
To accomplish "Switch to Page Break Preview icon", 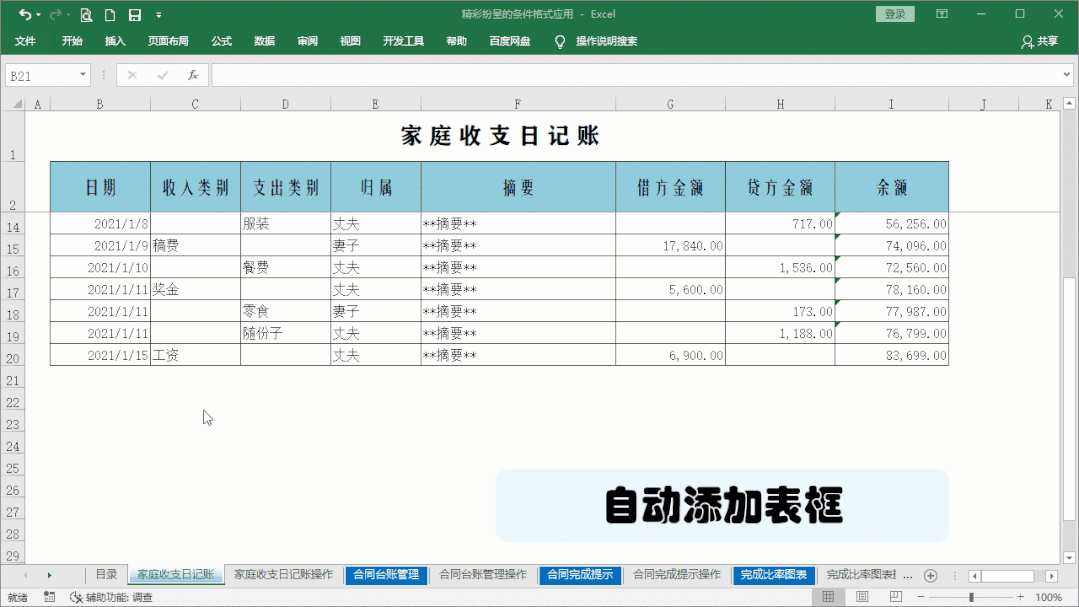I will tap(895, 597).
